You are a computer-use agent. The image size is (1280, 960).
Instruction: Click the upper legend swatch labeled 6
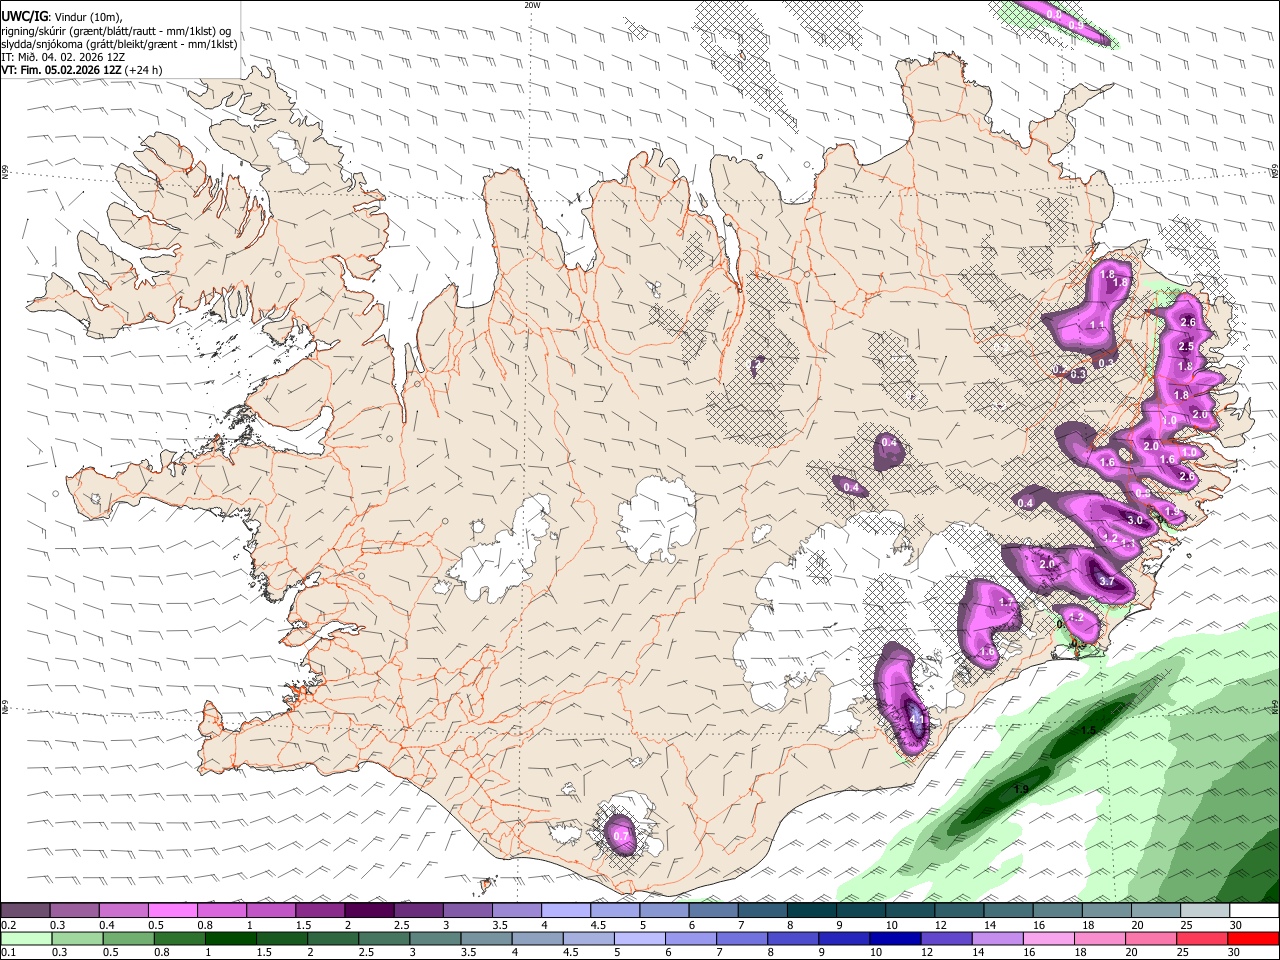click(713, 911)
